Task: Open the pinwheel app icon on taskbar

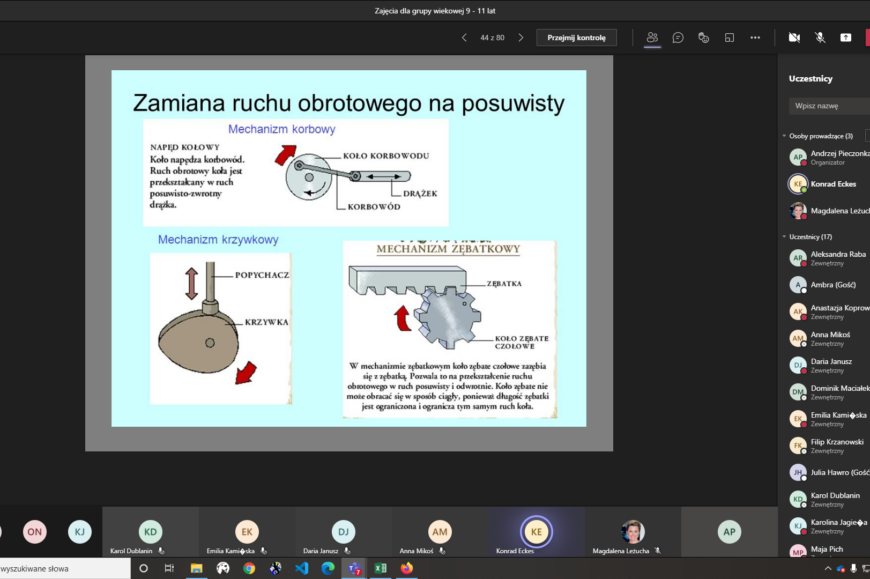Action: (275, 568)
